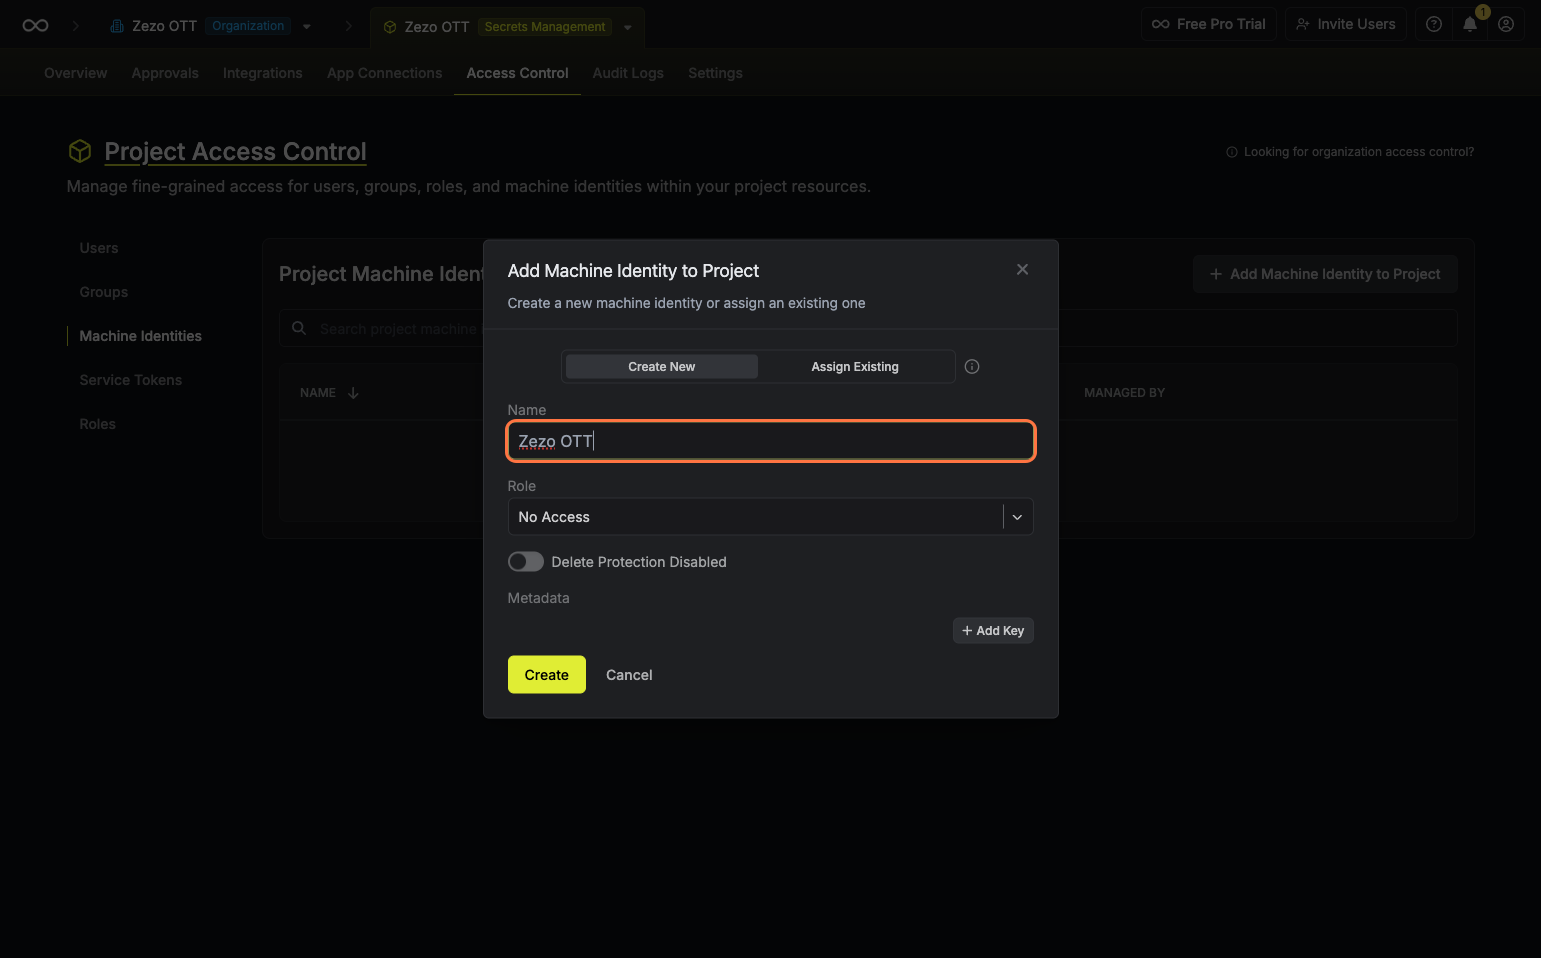Image resolution: width=1541 pixels, height=958 pixels.
Task: Click into the Name input field
Action: click(770, 441)
